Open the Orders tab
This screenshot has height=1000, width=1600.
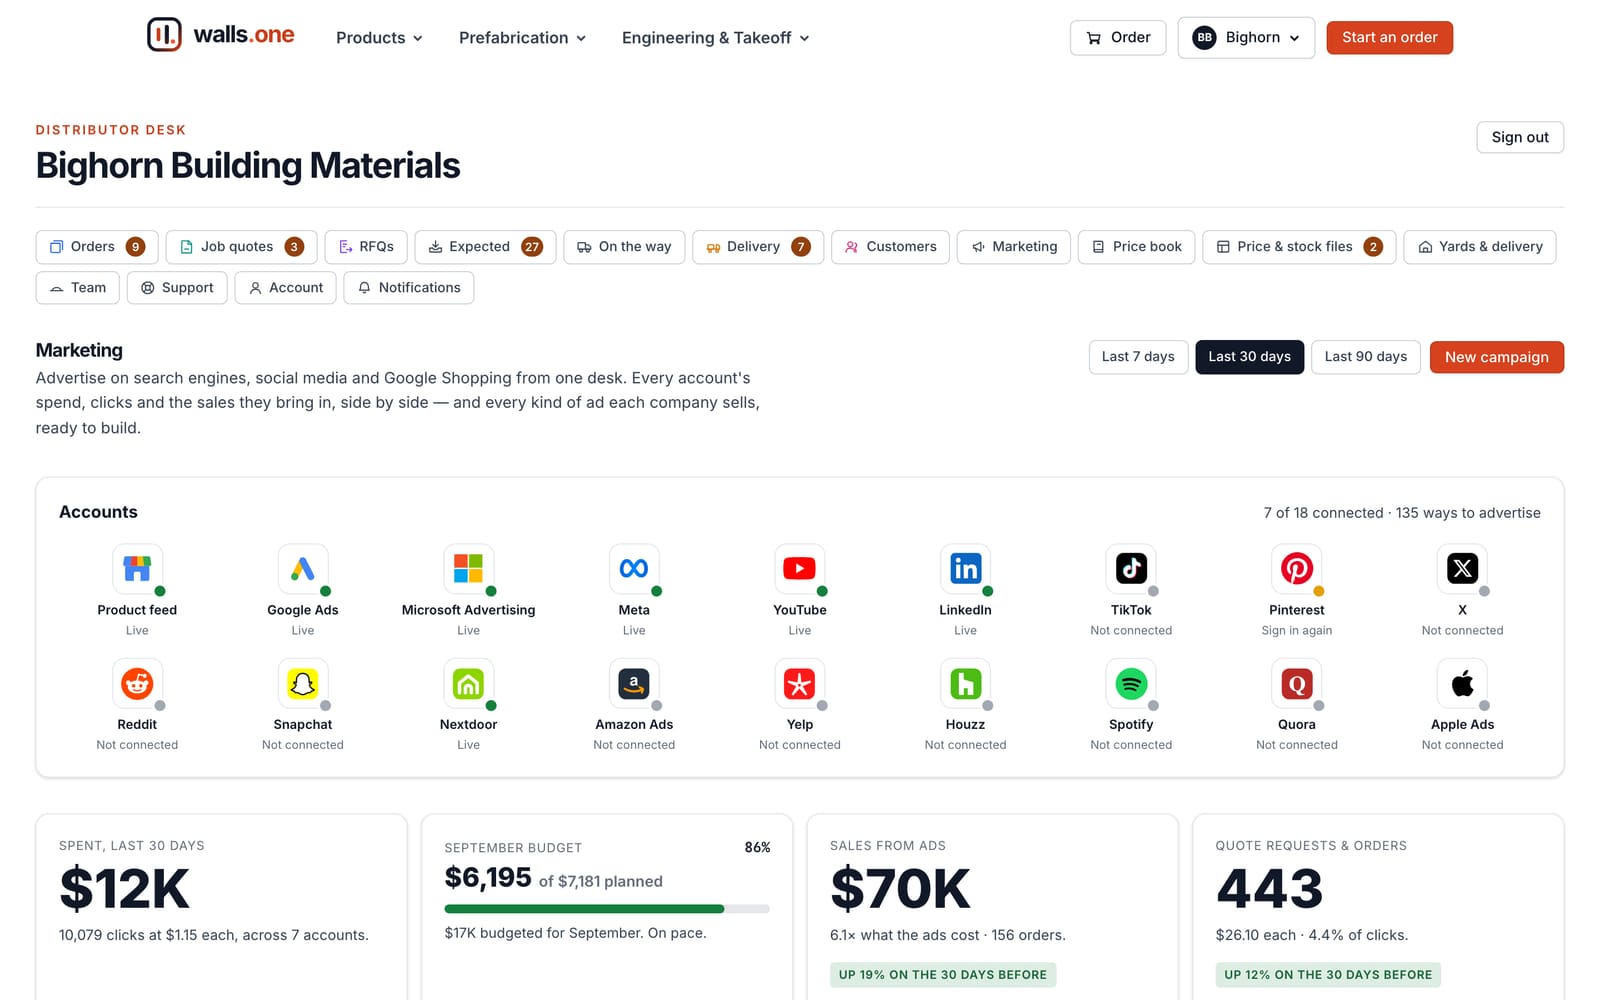click(x=97, y=247)
